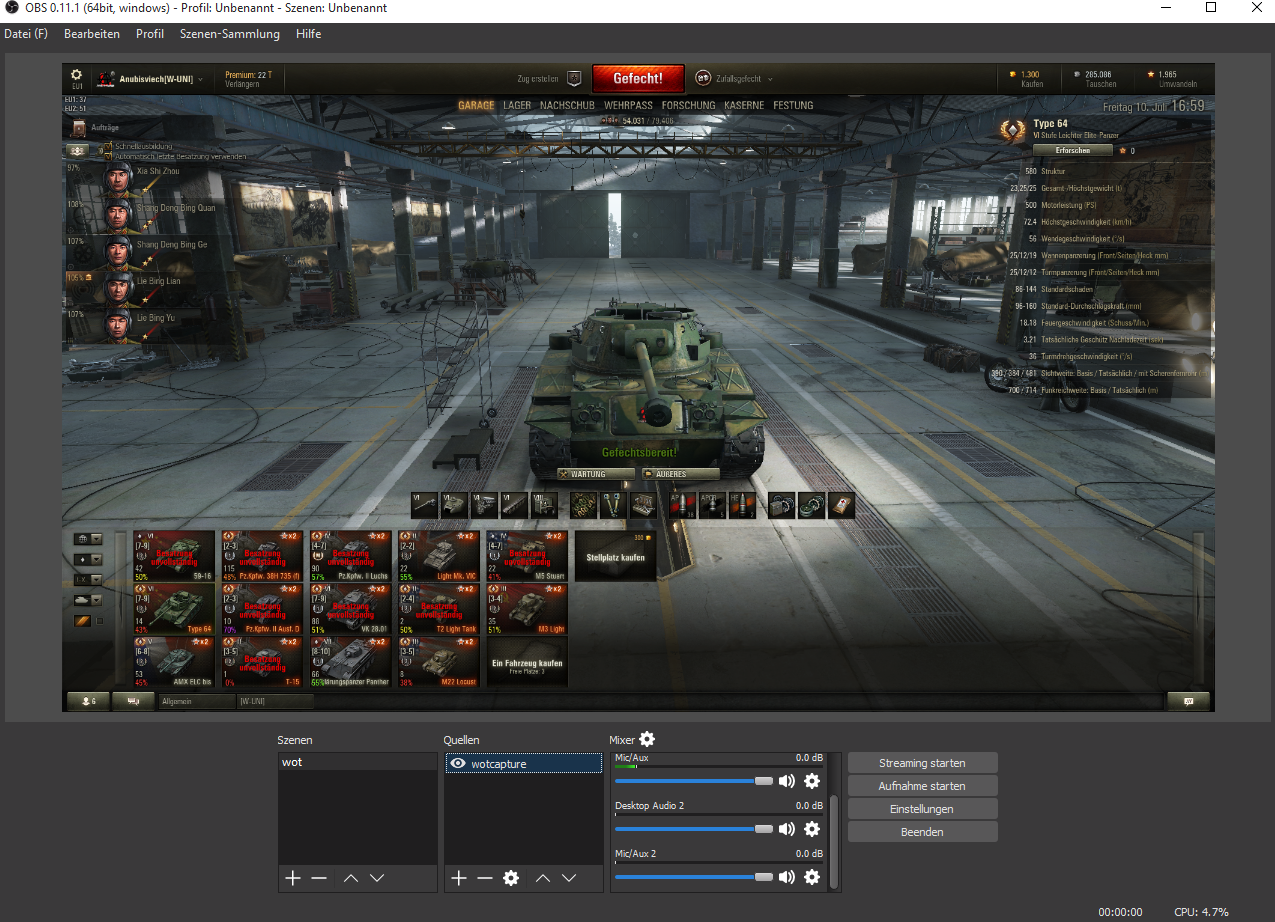Switch to KASERNE tab in game preview
Viewport: 1275px width, 922px height.
point(744,105)
